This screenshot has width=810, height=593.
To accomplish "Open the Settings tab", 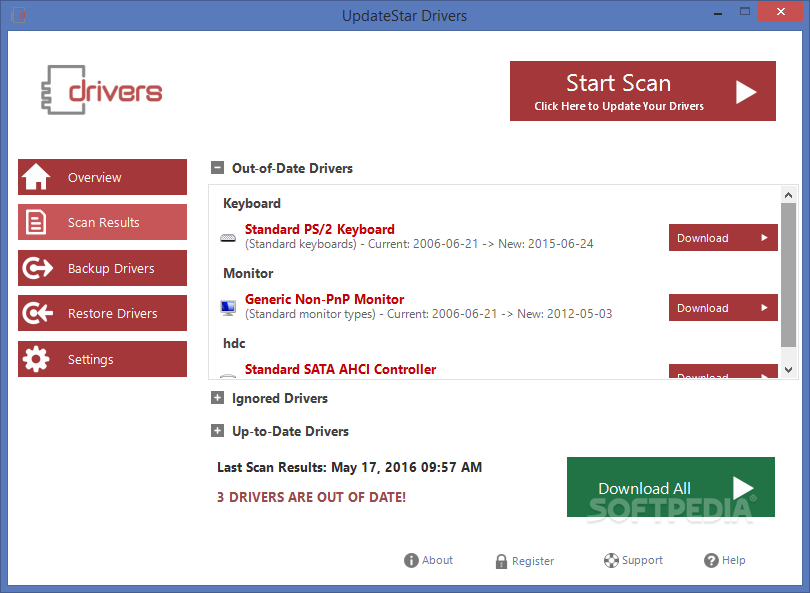I will pyautogui.click(x=102, y=358).
